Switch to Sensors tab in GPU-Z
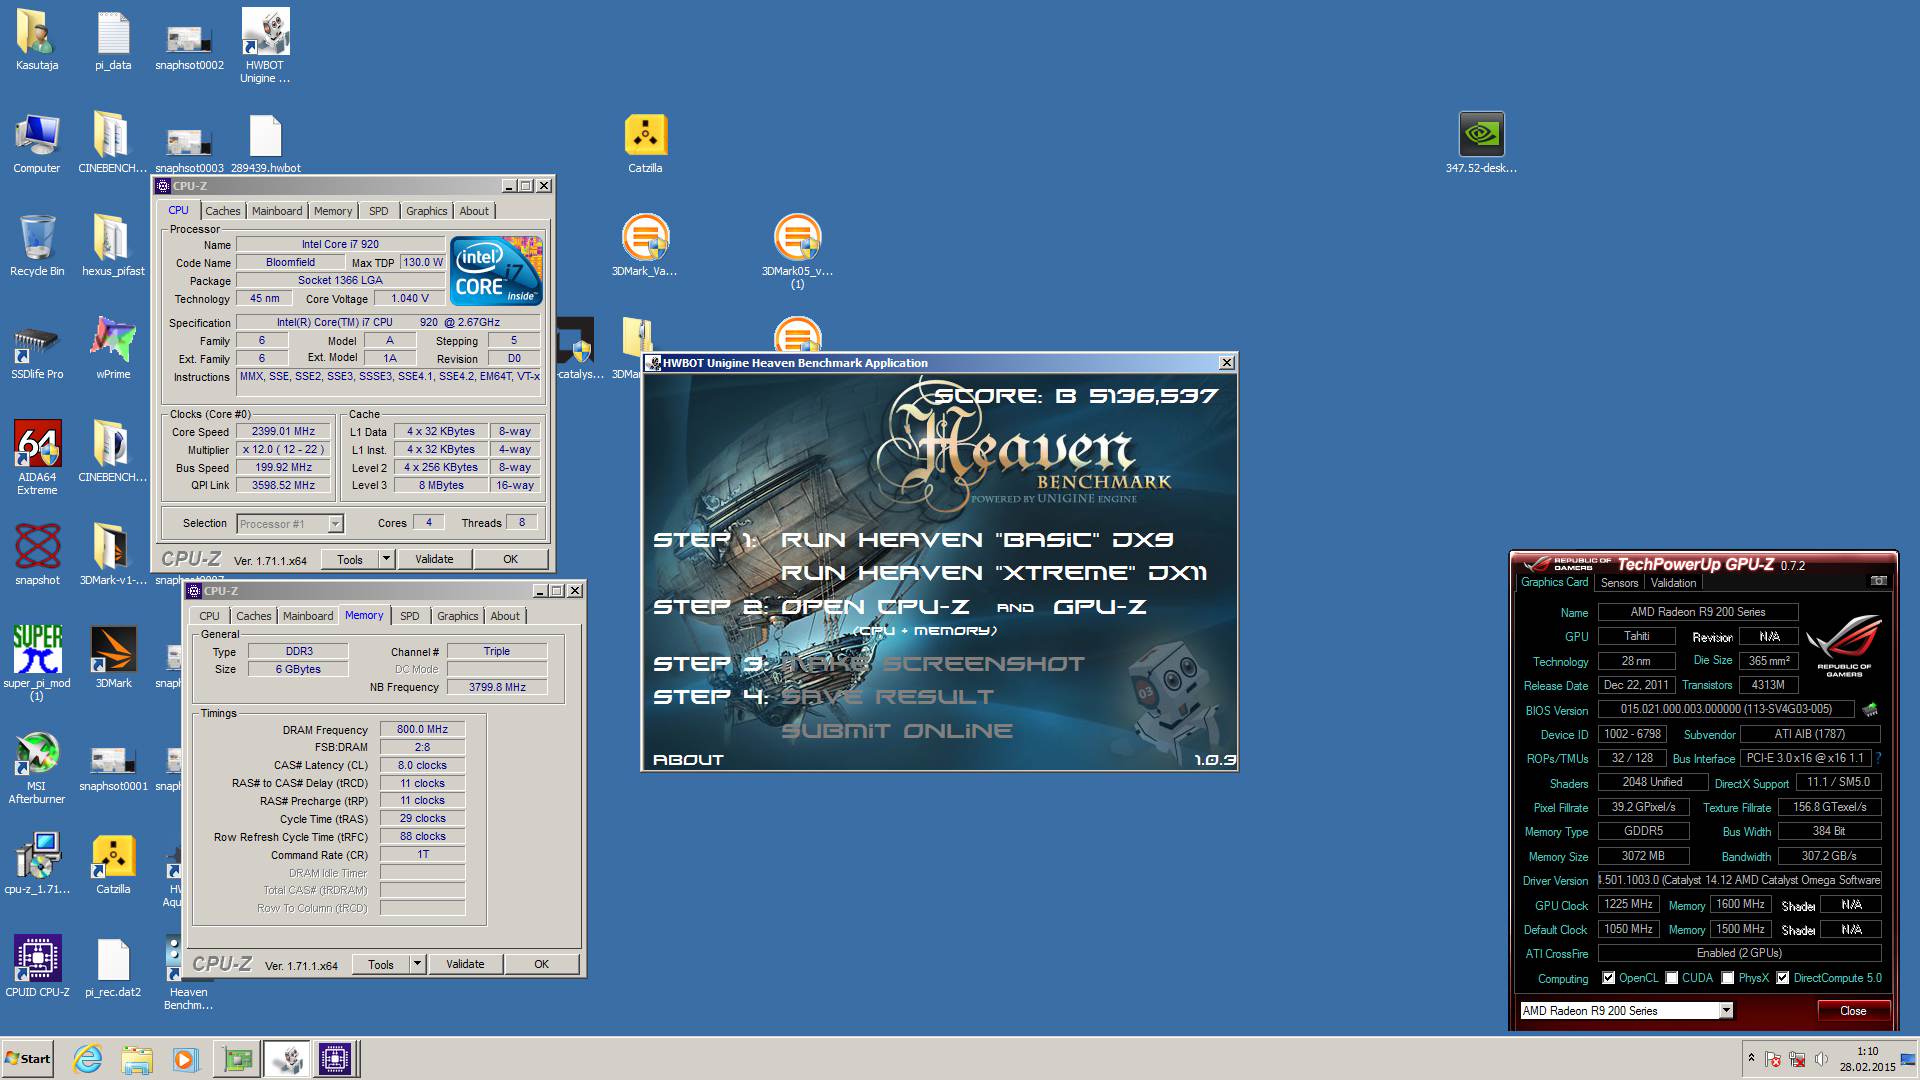The height and width of the screenshot is (1080, 1920). pyautogui.click(x=1619, y=583)
